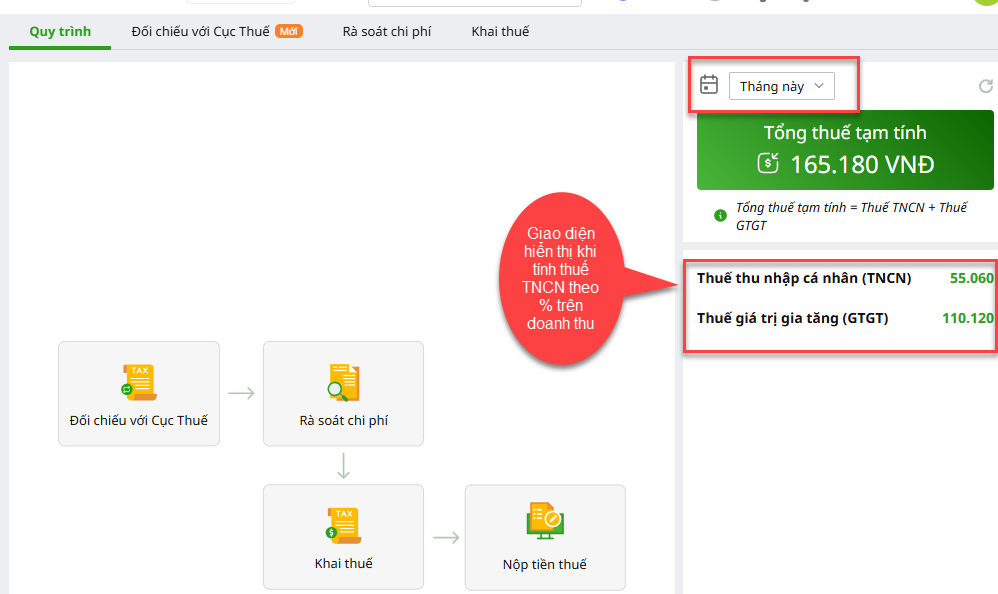Click the Khai thuế workflow step icon
This screenshot has width=998, height=594.
point(343,525)
